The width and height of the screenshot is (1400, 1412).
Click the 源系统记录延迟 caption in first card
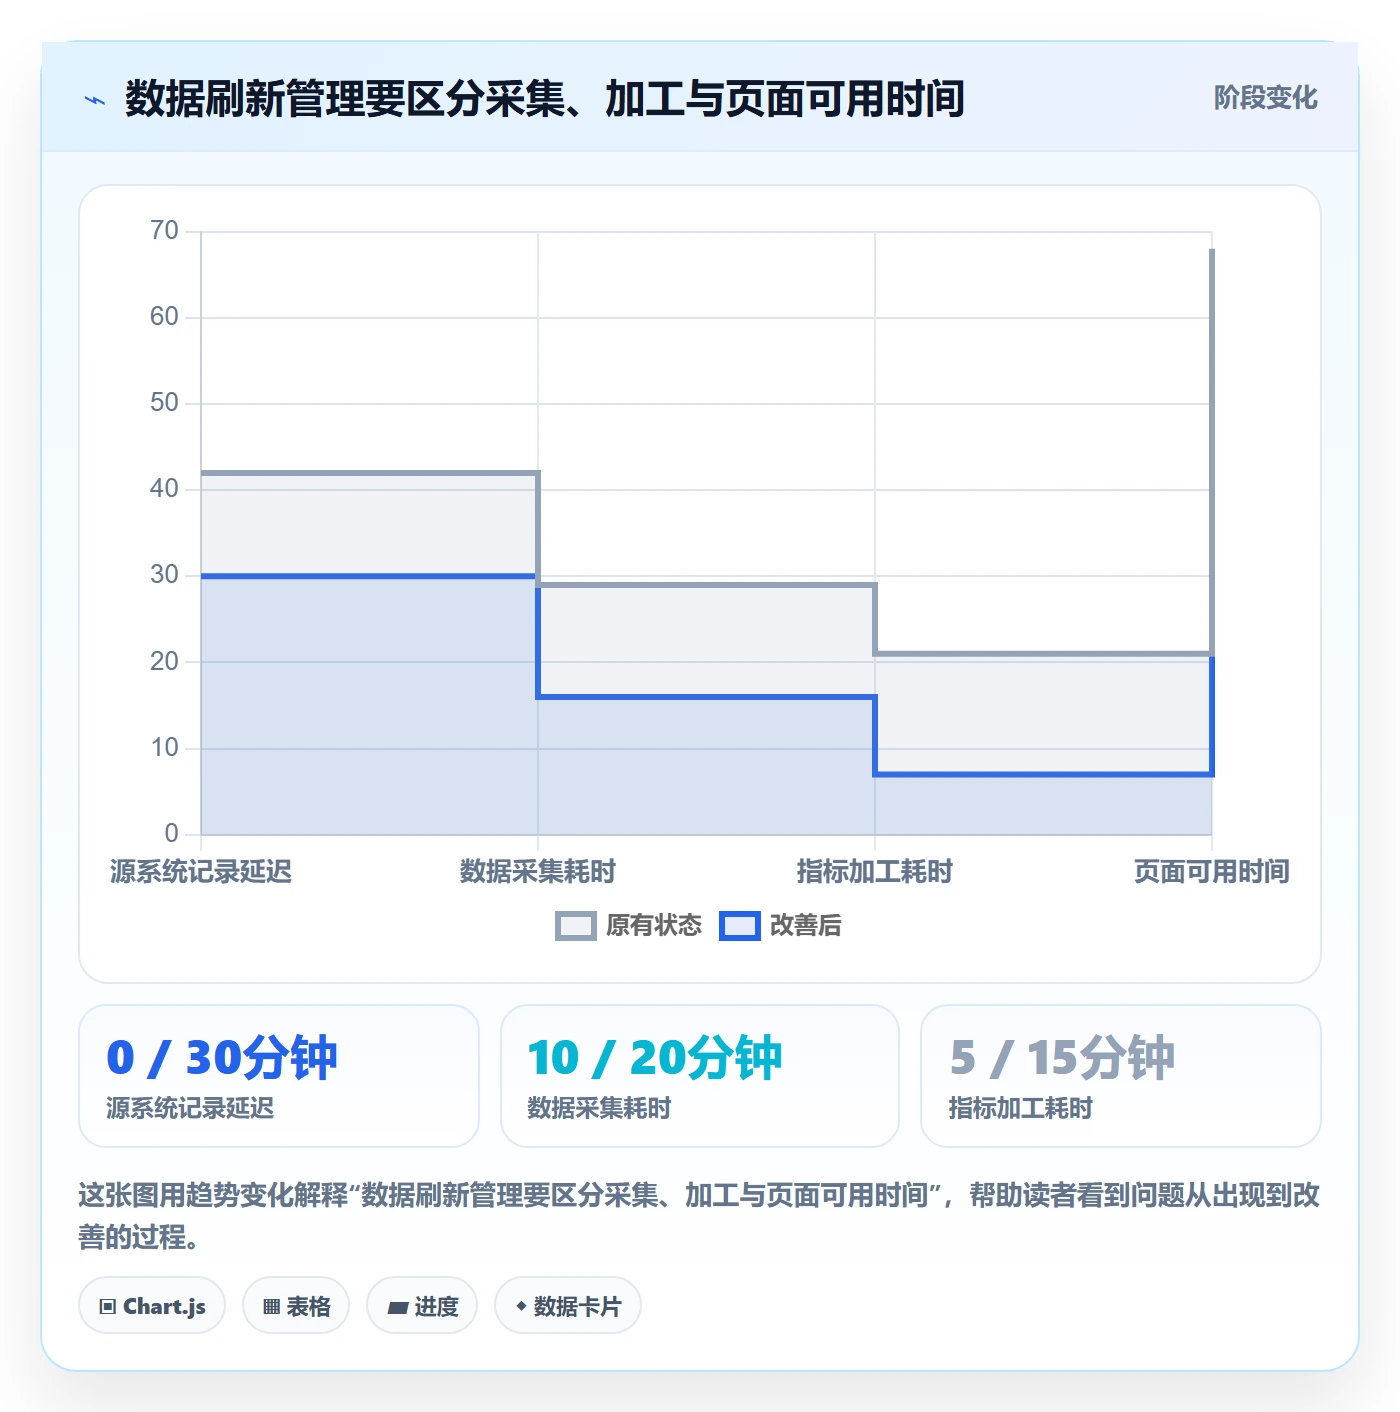click(190, 1109)
